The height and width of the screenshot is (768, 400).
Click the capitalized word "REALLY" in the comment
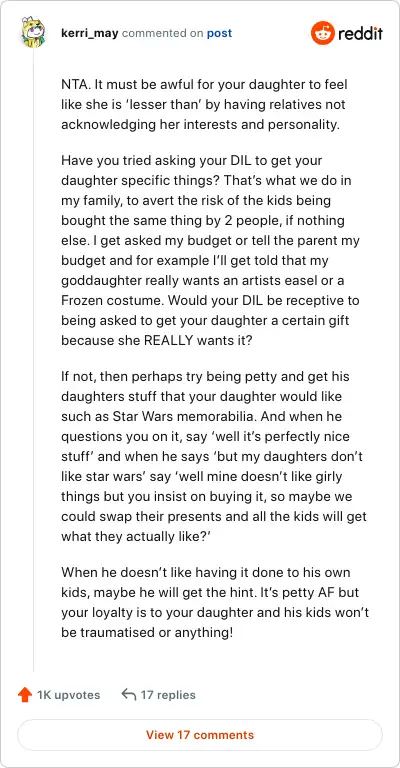click(x=168, y=340)
